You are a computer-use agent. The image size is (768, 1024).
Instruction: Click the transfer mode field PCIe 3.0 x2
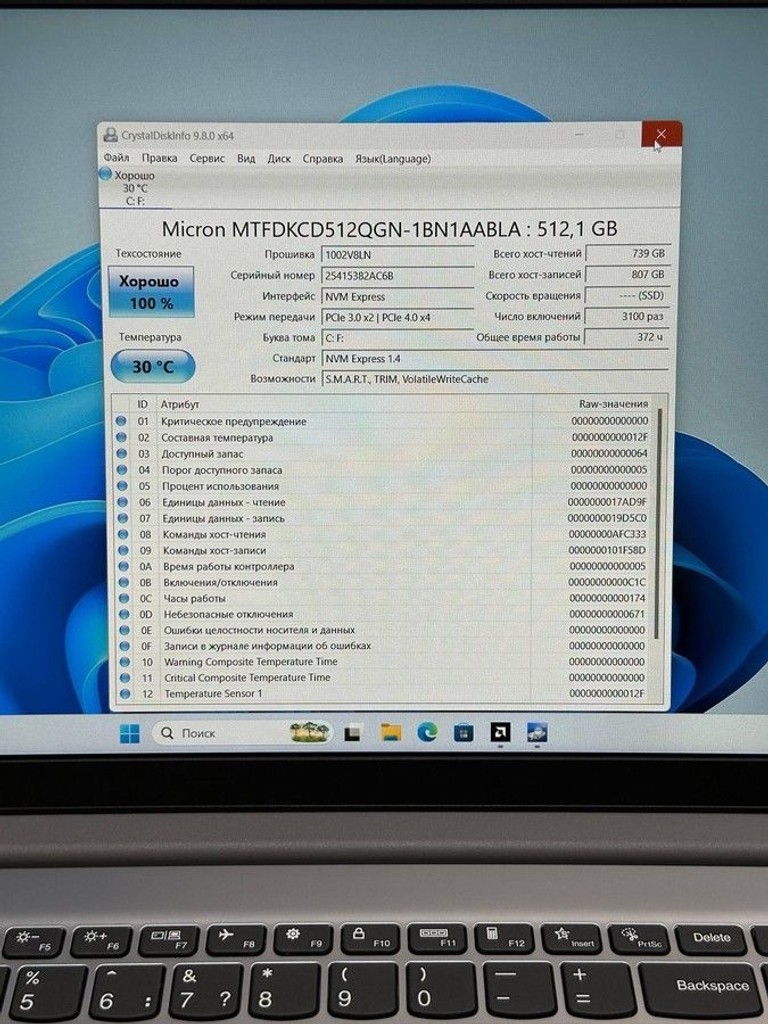click(397, 317)
